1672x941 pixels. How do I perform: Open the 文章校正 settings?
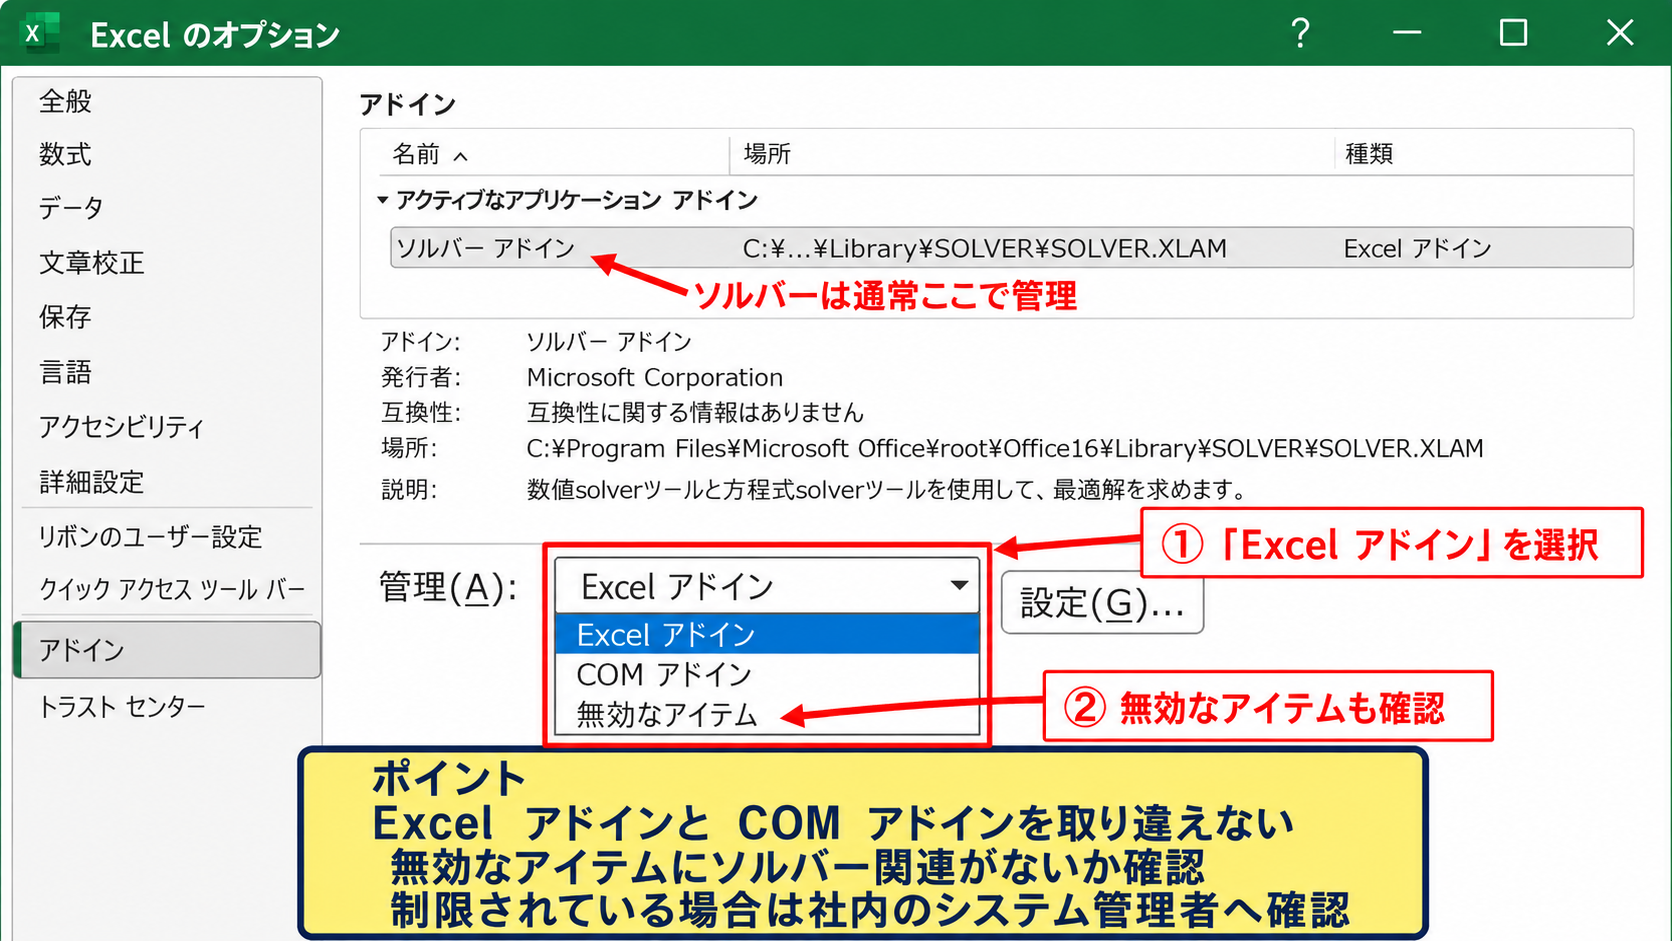pyautogui.click(x=91, y=262)
